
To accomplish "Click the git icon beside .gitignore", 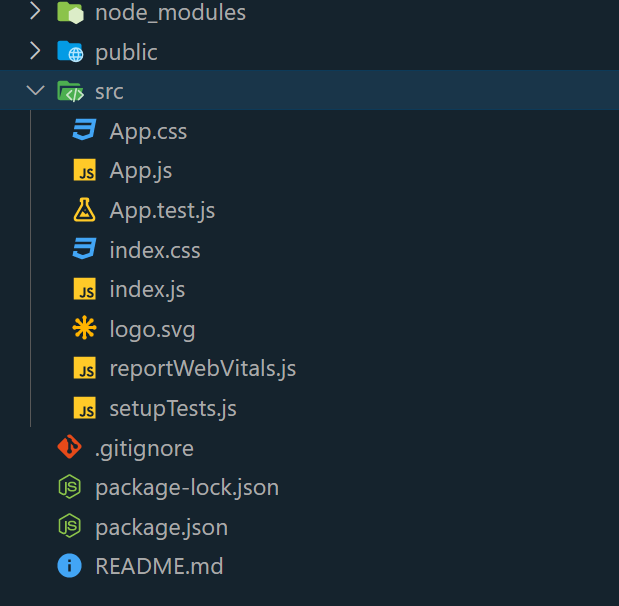I will click(x=69, y=447).
